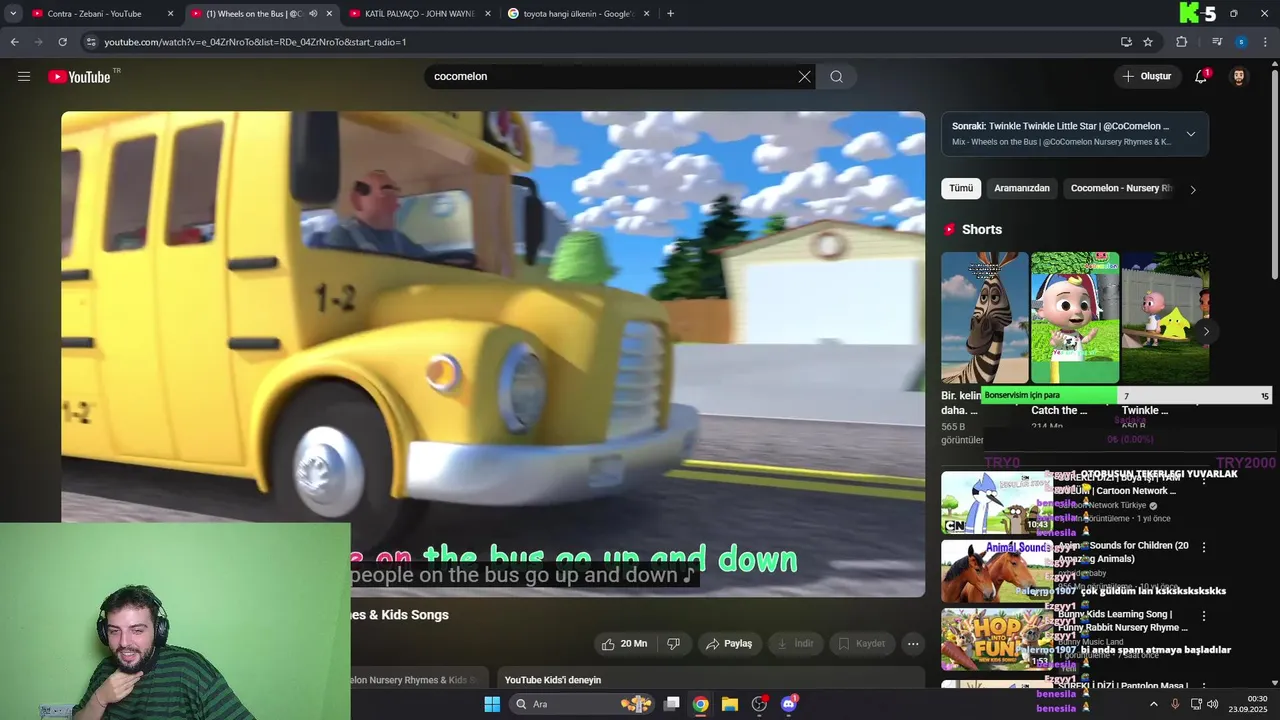
Task: View site information in address bar
Action: [x=91, y=42]
